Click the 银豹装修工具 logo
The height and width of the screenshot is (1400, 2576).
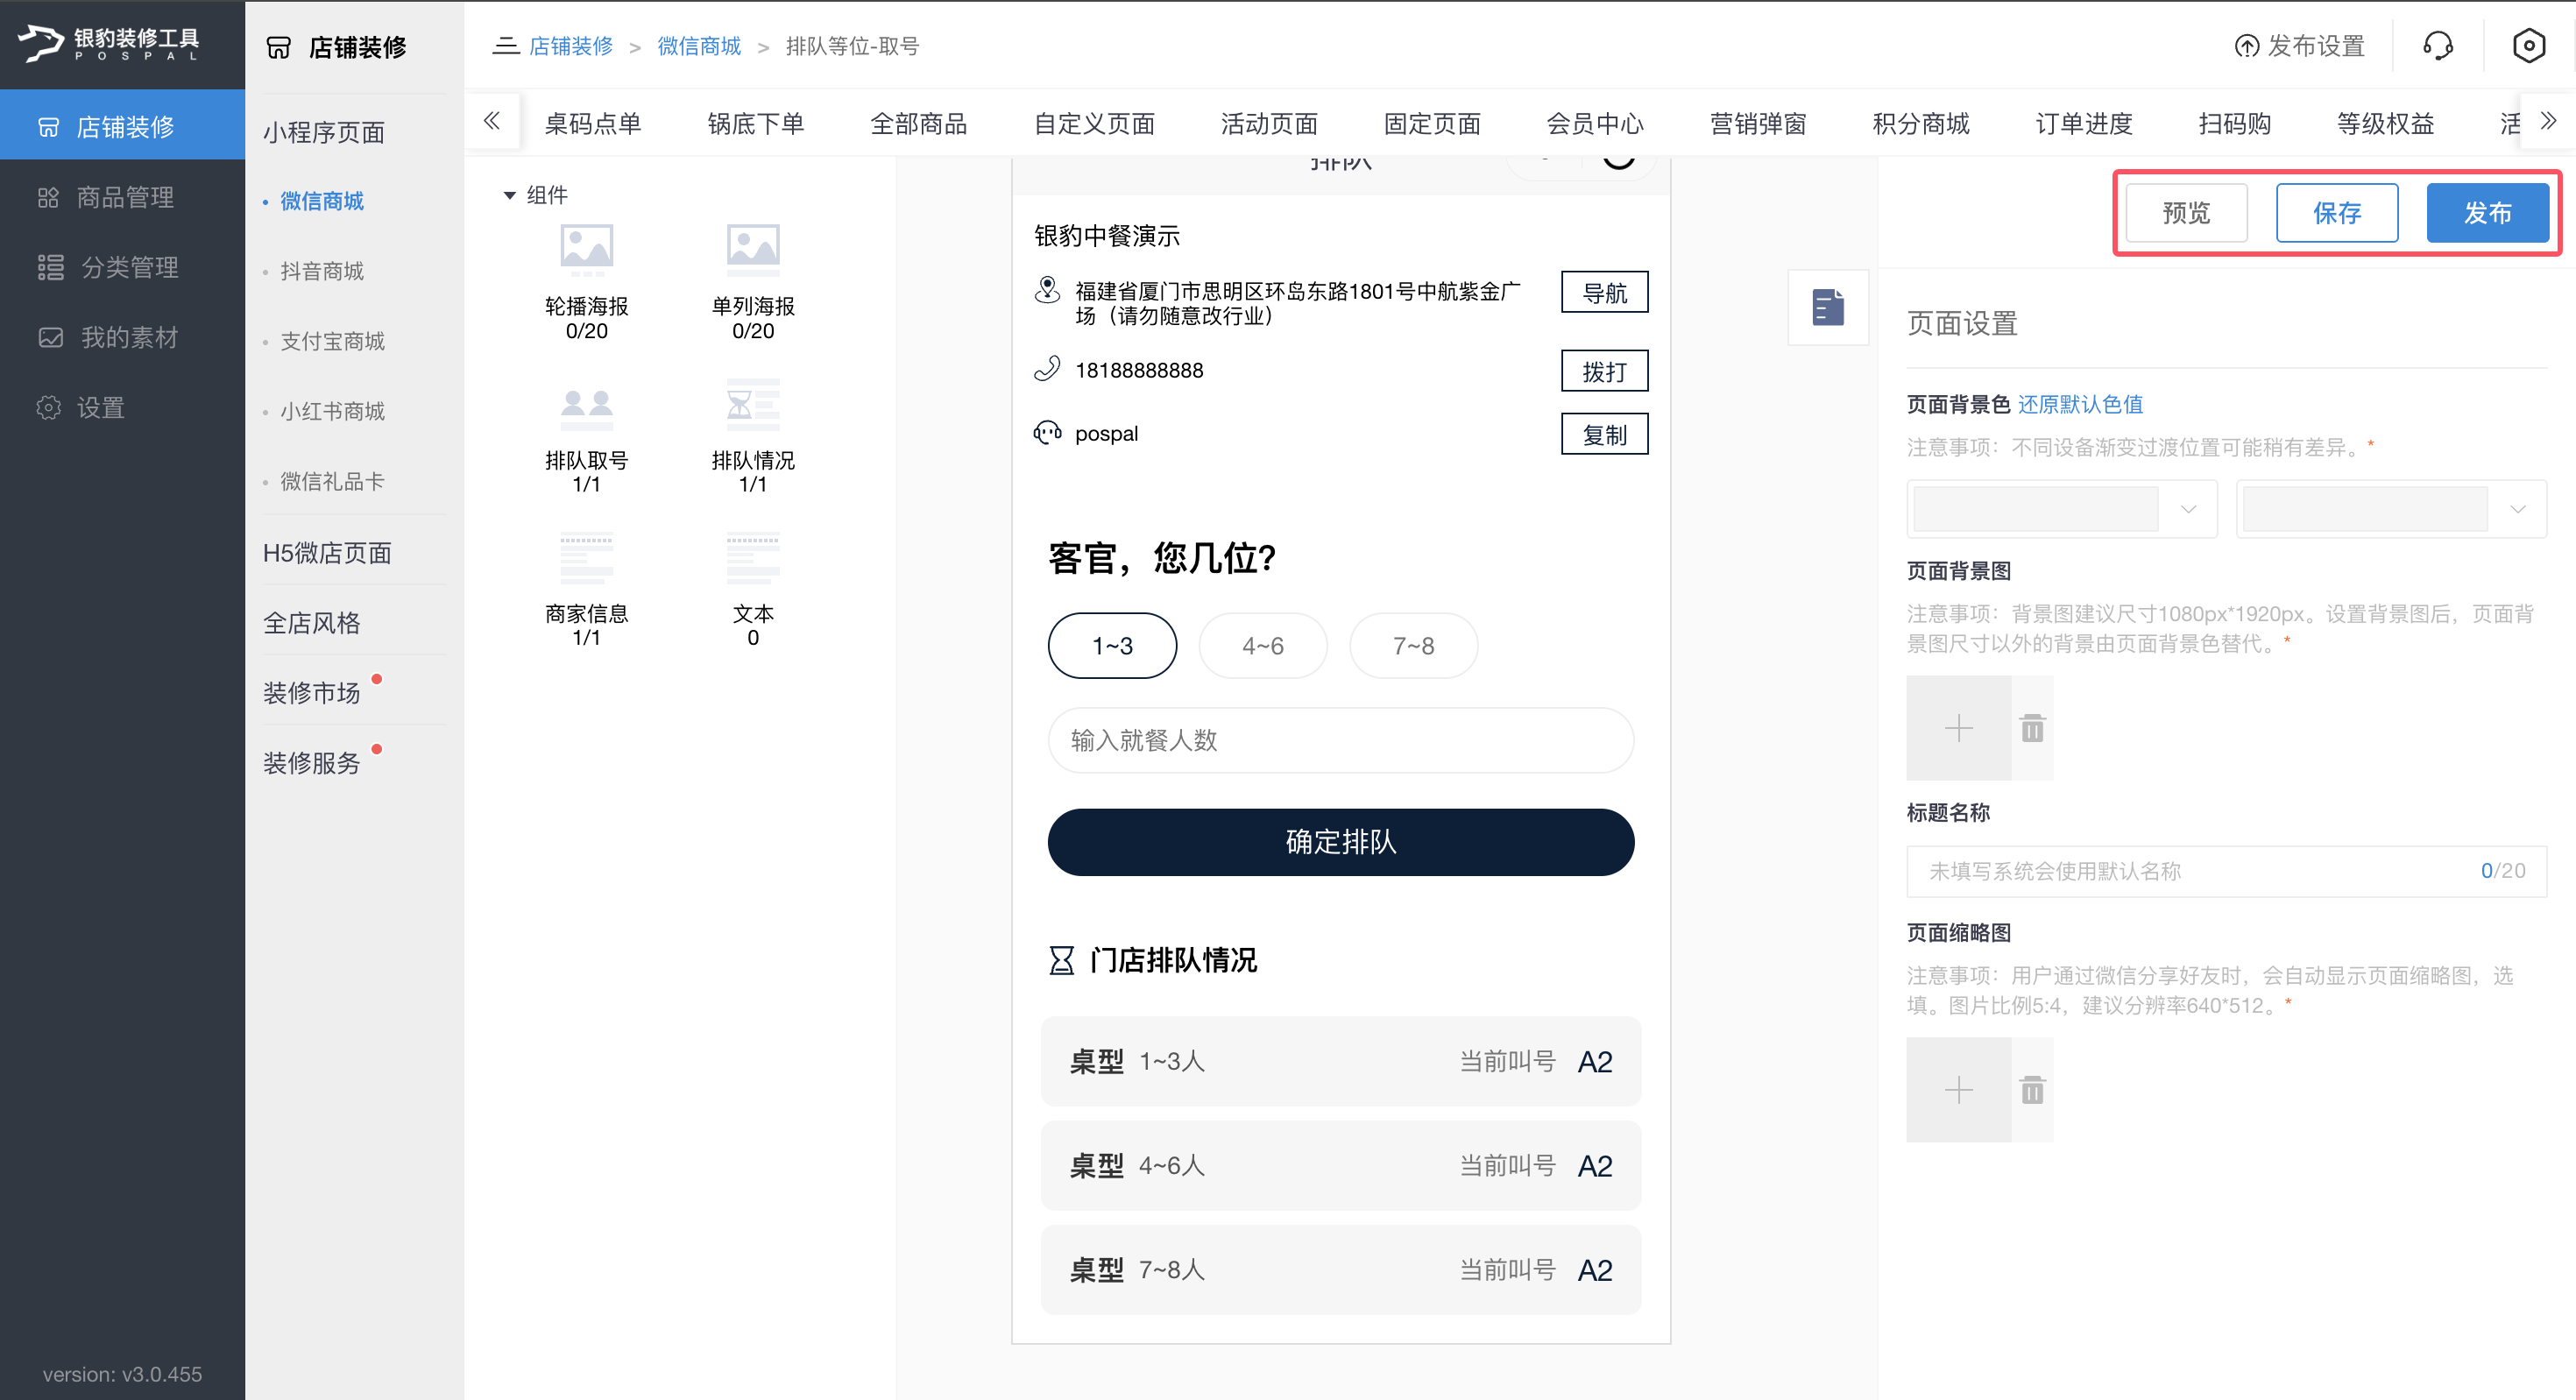point(110,43)
